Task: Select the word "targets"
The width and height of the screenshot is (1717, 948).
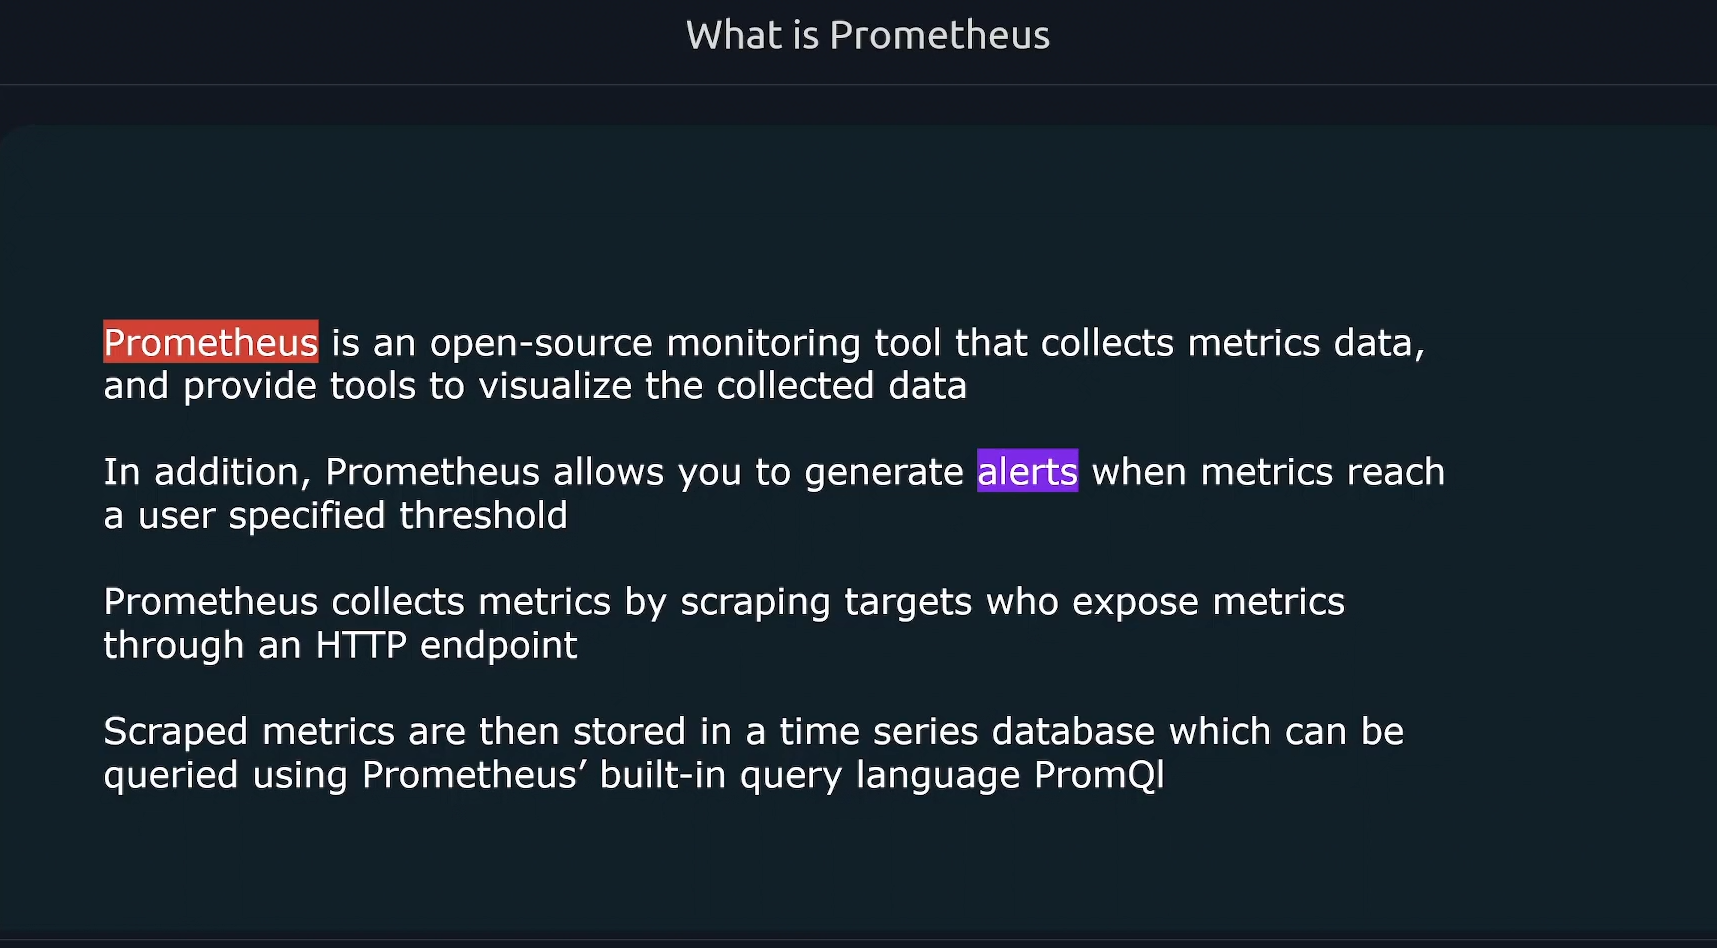Action: (908, 603)
